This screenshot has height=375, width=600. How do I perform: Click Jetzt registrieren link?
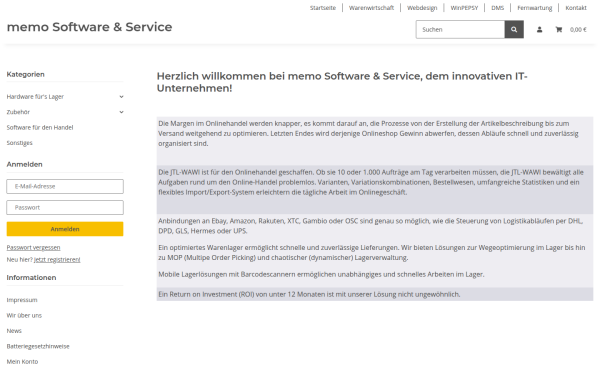(57, 259)
